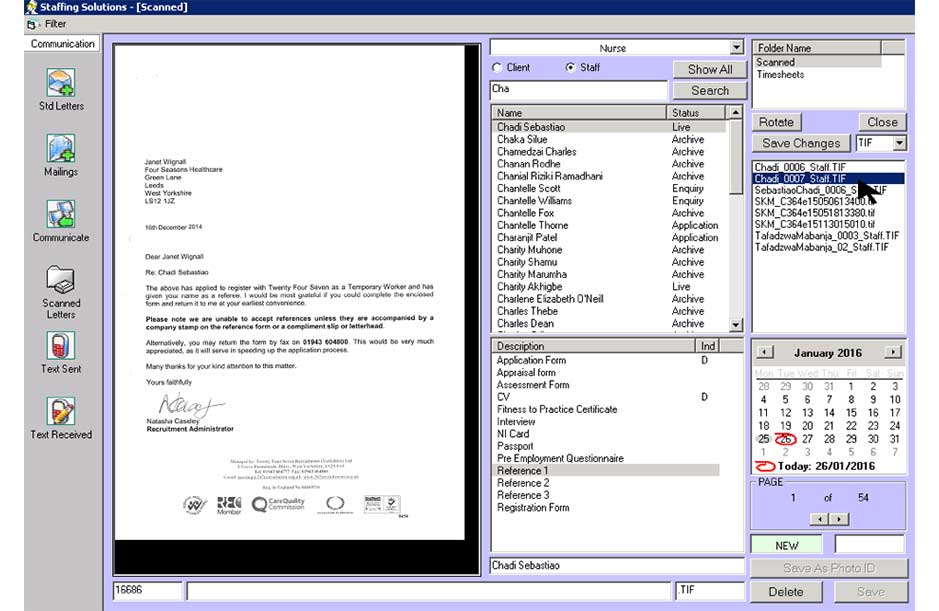The height and width of the screenshot is (611, 939).
Task: Click Save Changes button
Action: pos(802,144)
